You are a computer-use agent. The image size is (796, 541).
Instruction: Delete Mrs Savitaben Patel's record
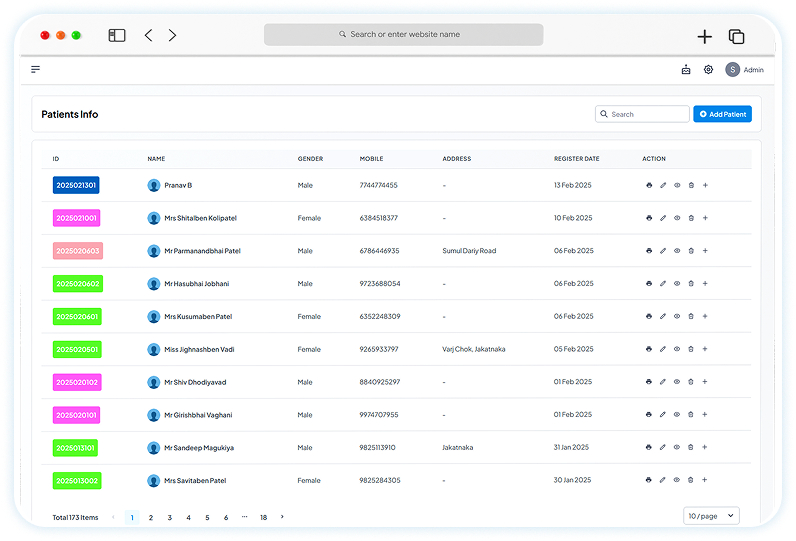click(x=690, y=480)
